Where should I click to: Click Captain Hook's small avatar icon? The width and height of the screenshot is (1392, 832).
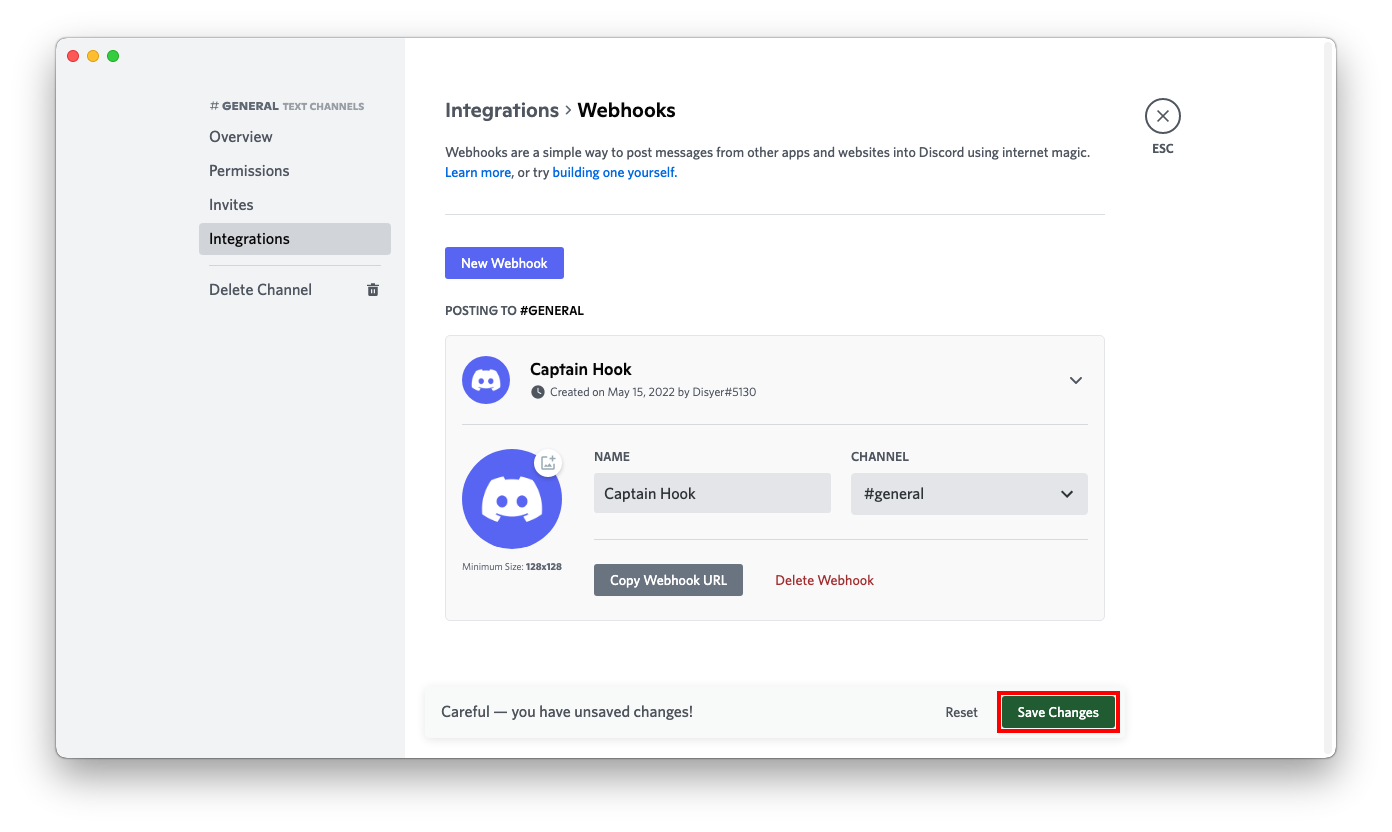(x=485, y=380)
